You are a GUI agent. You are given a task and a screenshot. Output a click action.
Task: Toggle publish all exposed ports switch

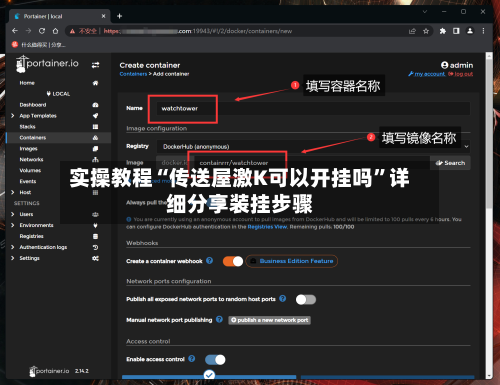306,299
